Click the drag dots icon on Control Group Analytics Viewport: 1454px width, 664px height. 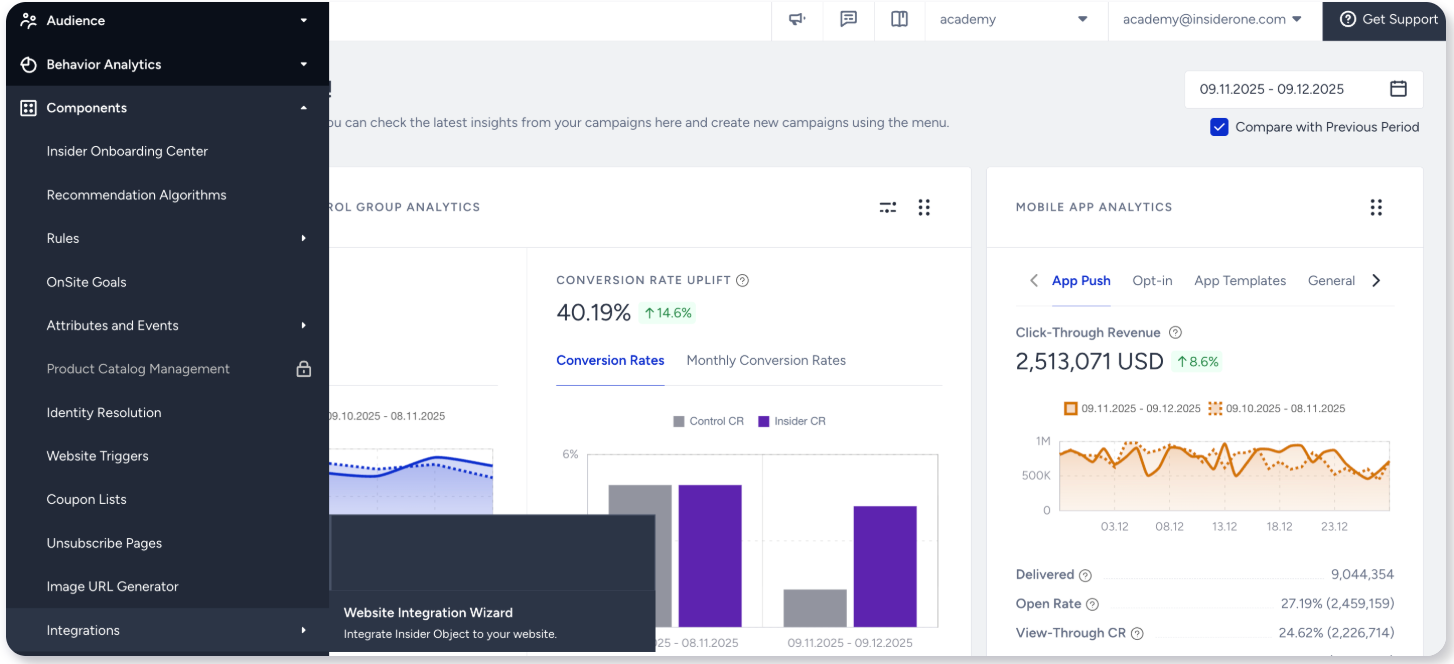point(924,207)
